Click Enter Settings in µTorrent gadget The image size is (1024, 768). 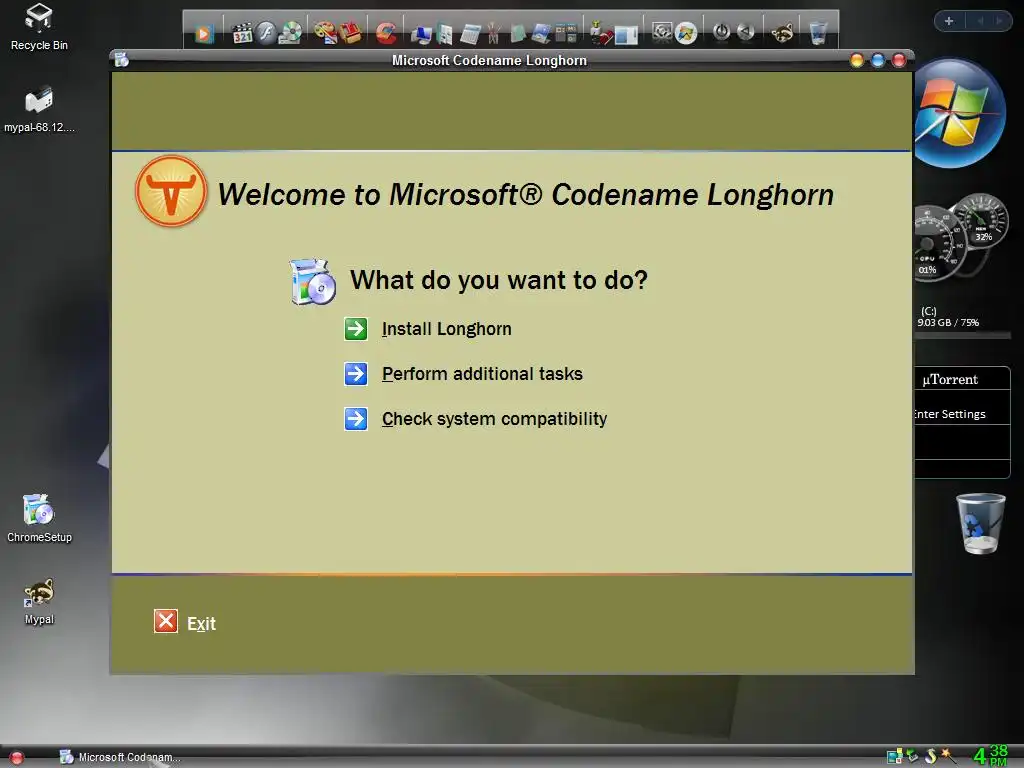(x=949, y=414)
